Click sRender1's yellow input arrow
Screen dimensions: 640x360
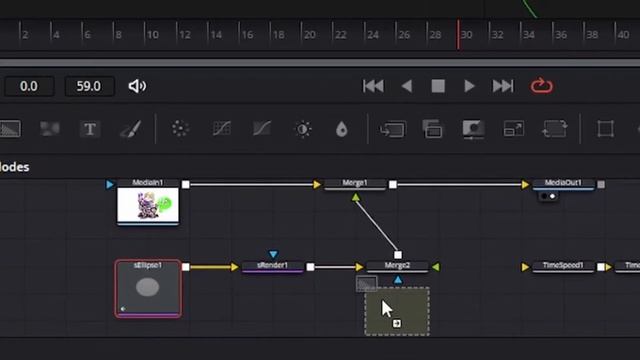coord(235,267)
